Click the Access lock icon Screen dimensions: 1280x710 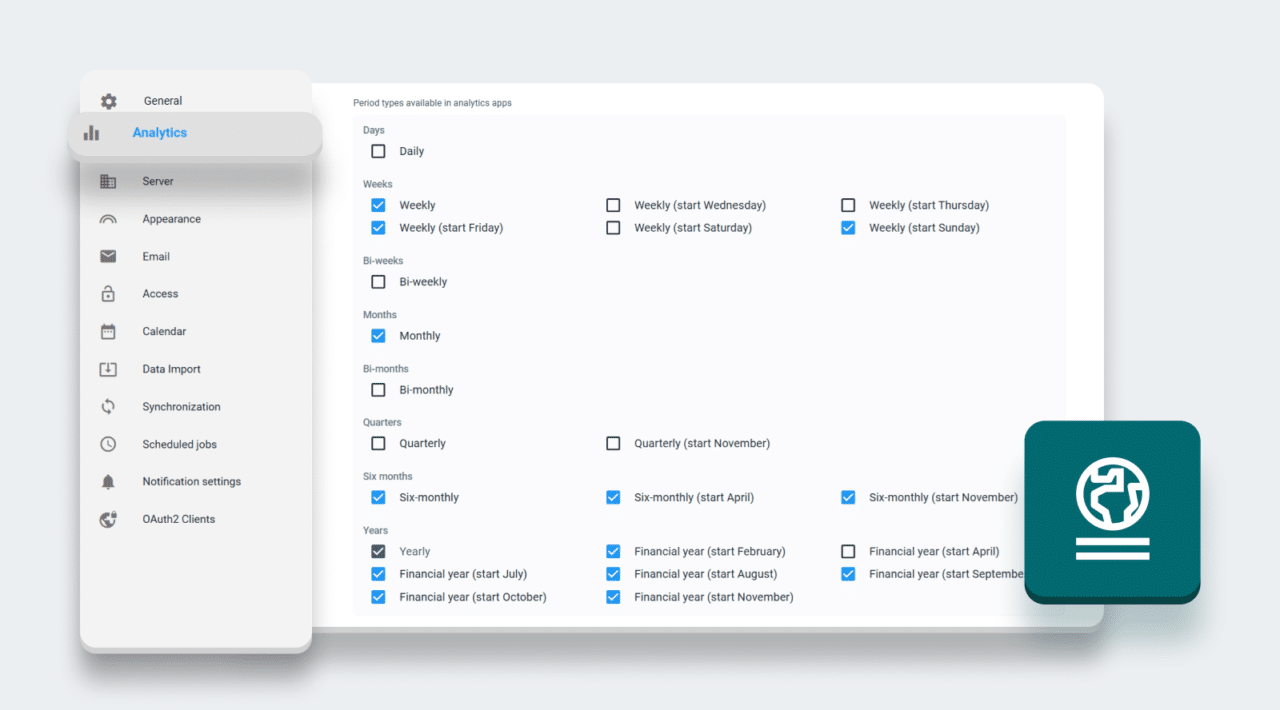(108, 294)
